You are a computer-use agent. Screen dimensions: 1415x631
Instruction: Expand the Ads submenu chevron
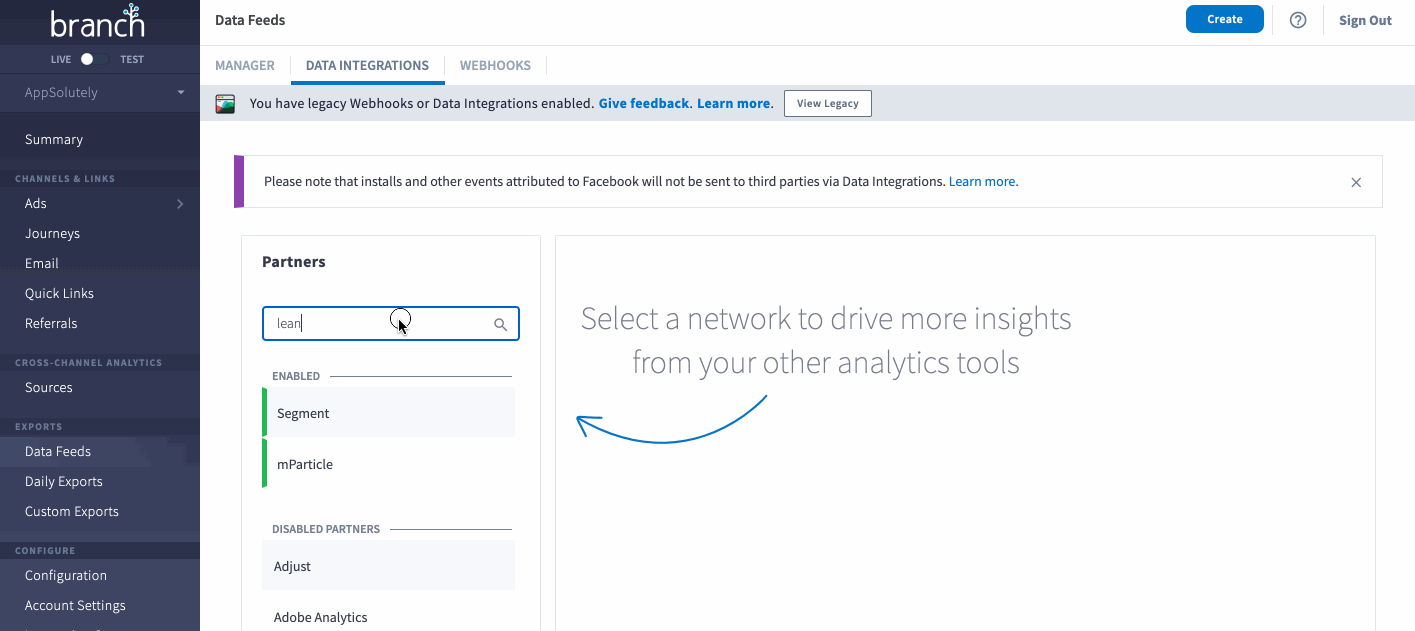[x=180, y=204]
